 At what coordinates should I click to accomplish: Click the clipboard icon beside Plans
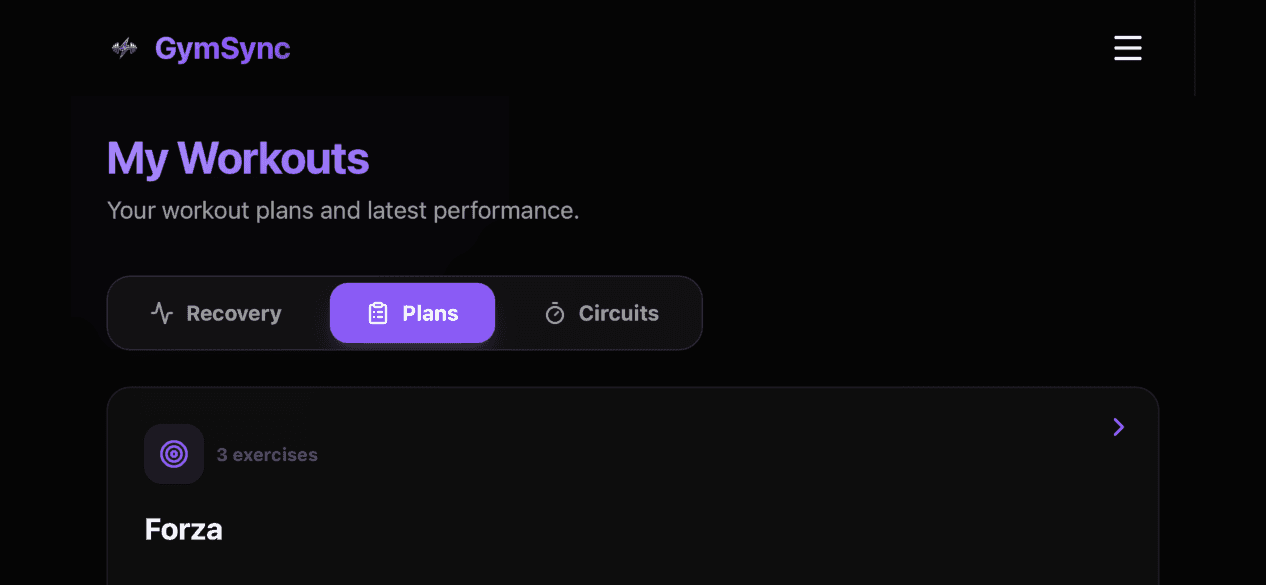[x=378, y=313]
